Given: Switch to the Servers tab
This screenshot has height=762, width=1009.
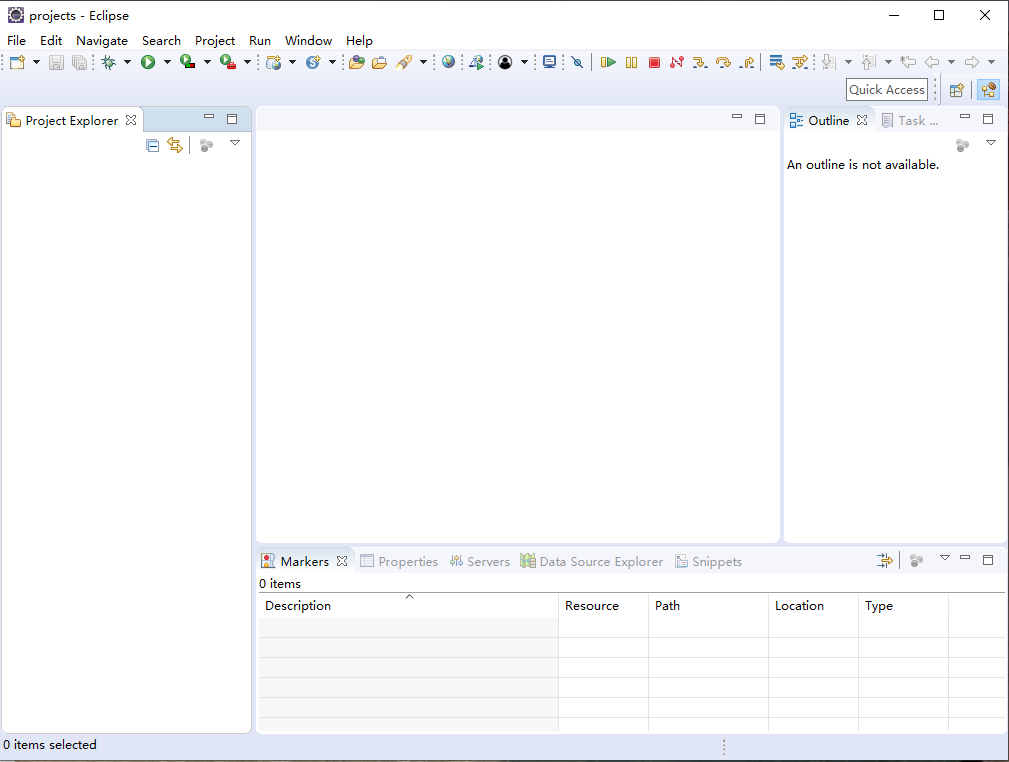Looking at the screenshot, I should click(x=480, y=561).
